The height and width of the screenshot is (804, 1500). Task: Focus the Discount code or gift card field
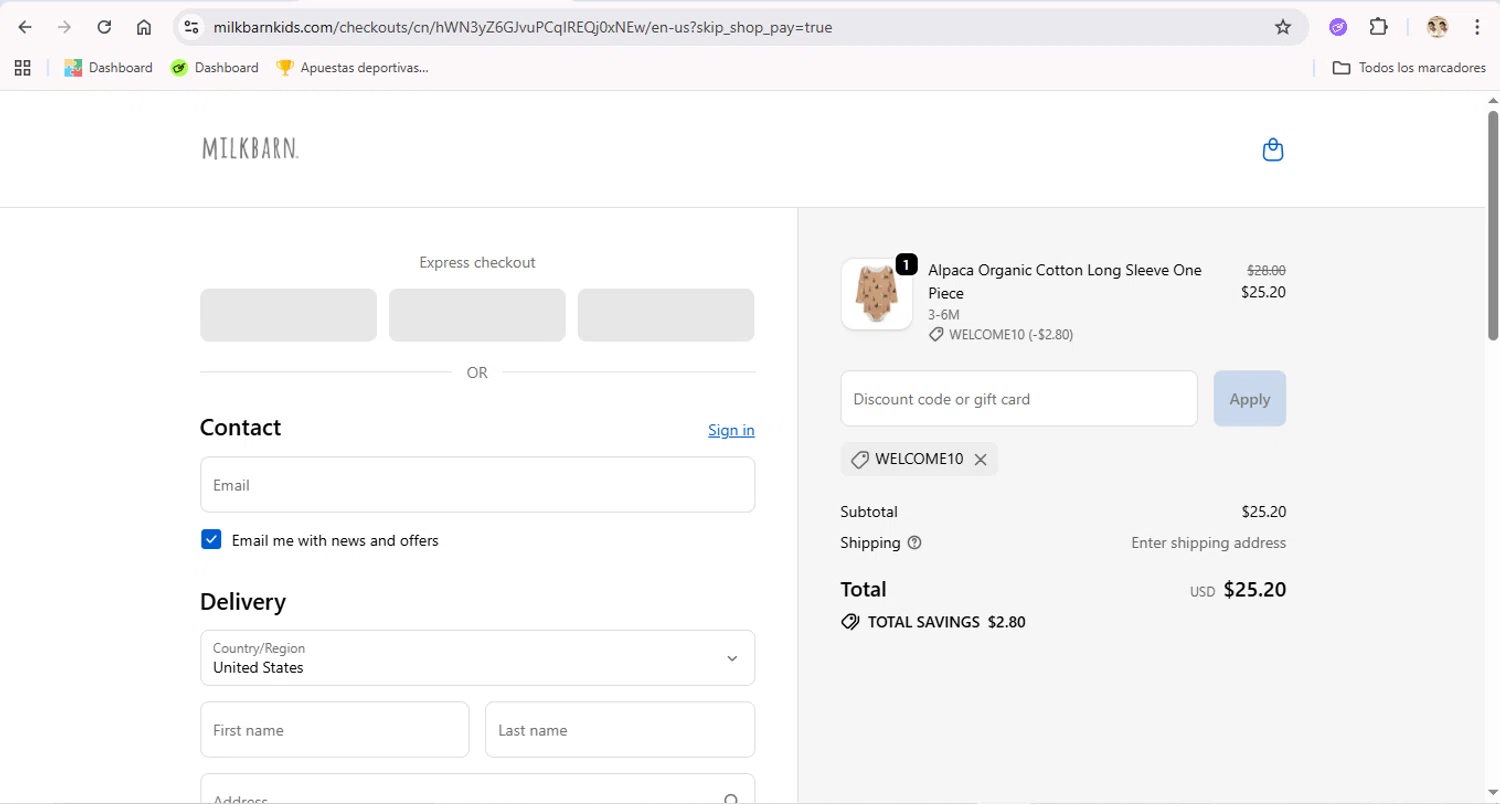click(x=1019, y=399)
